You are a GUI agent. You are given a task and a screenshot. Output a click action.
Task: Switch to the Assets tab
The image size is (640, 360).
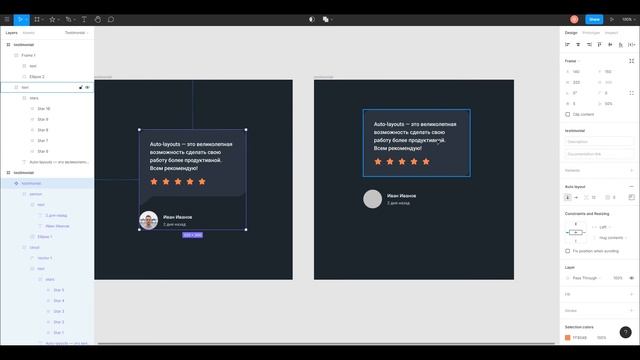pos(29,33)
